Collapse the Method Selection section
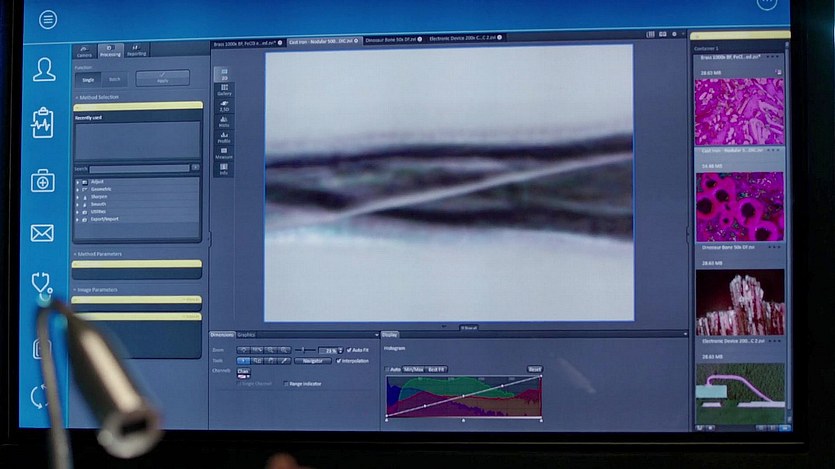The width and height of the screenshot is (835, 469). point(76,98)
